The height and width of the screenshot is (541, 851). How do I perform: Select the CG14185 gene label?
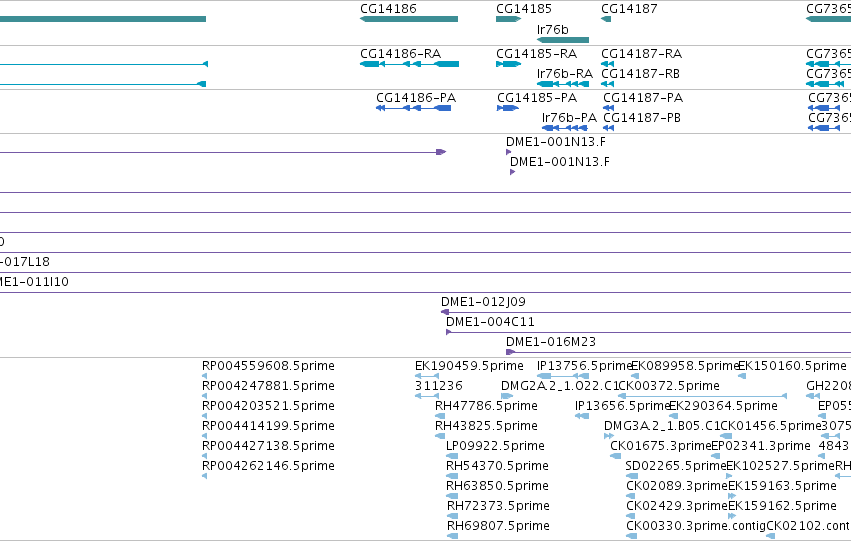(x=524, y=9)
